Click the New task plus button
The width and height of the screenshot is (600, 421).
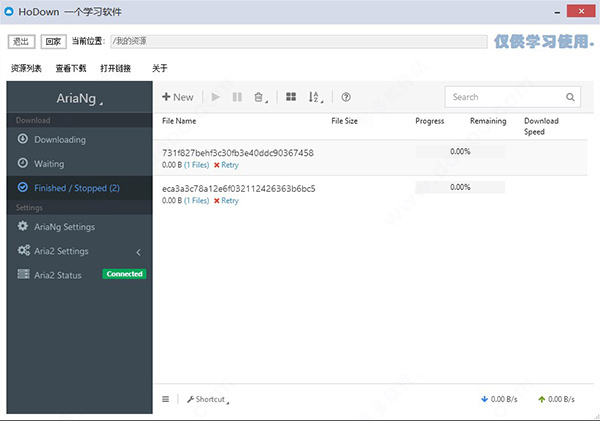[x=178, y=97]
